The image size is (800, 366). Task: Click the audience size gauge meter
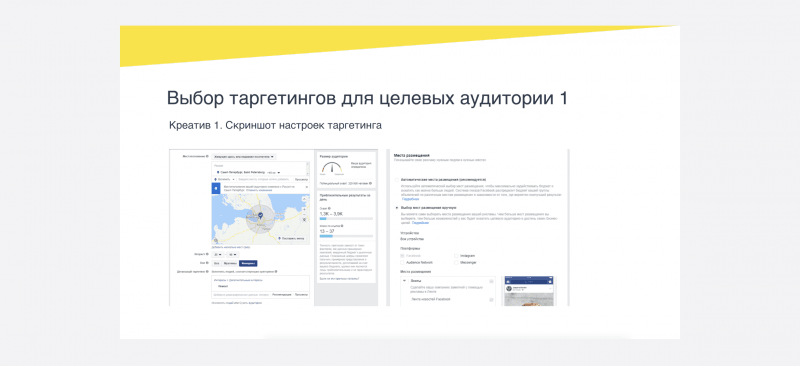pos(332,167)
